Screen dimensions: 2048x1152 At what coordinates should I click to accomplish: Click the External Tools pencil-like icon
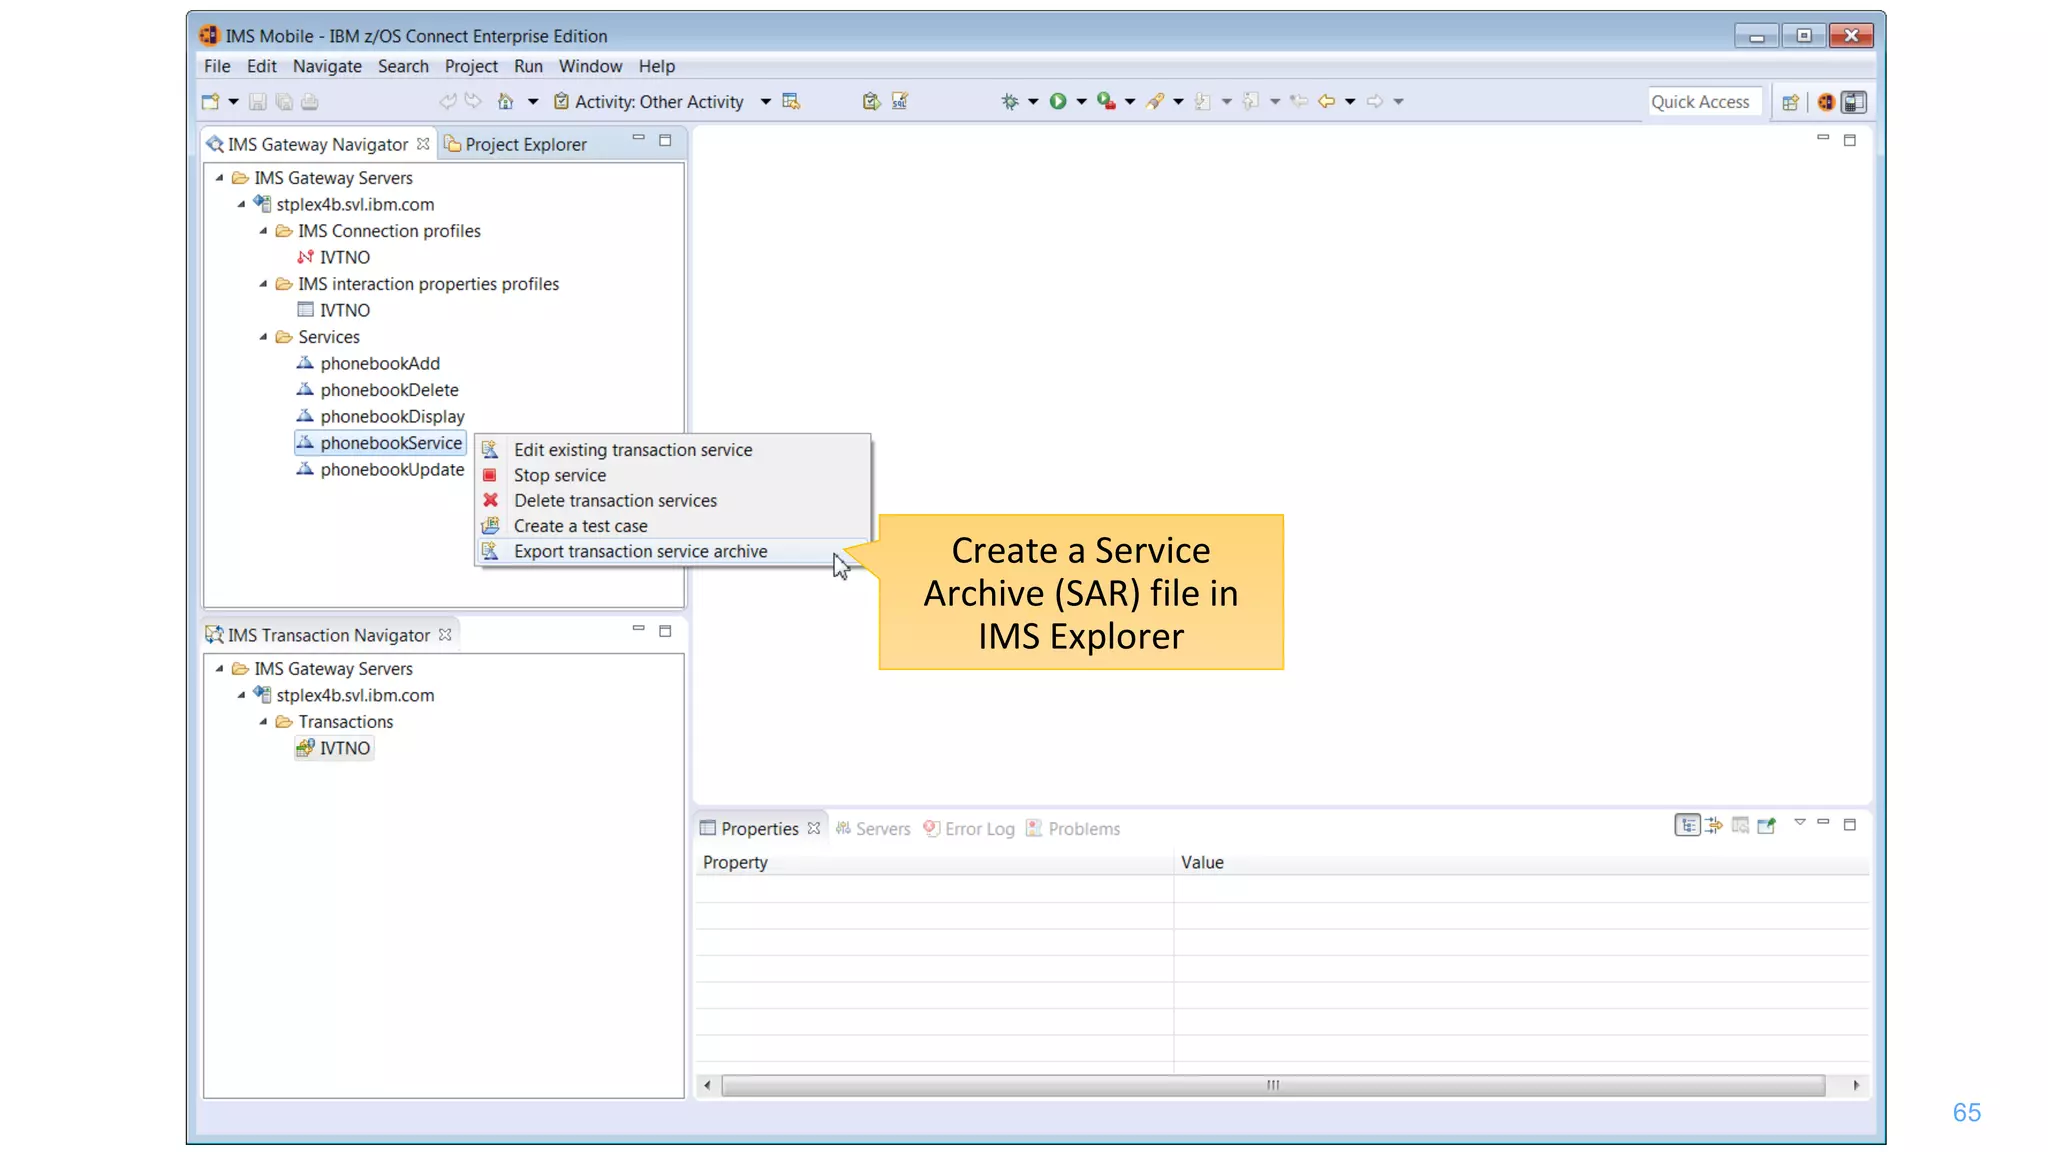1155,101
